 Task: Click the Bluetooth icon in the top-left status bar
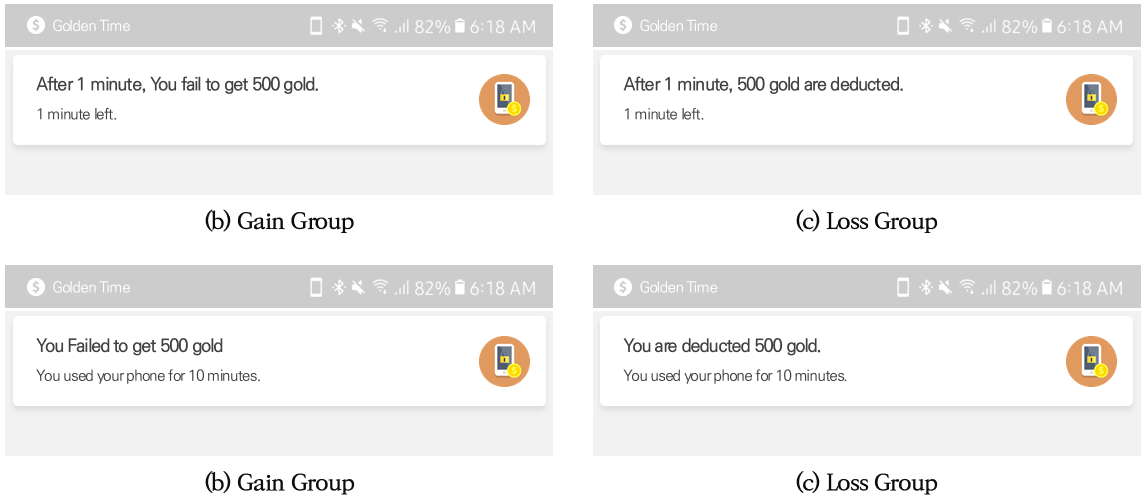point(338,26)
